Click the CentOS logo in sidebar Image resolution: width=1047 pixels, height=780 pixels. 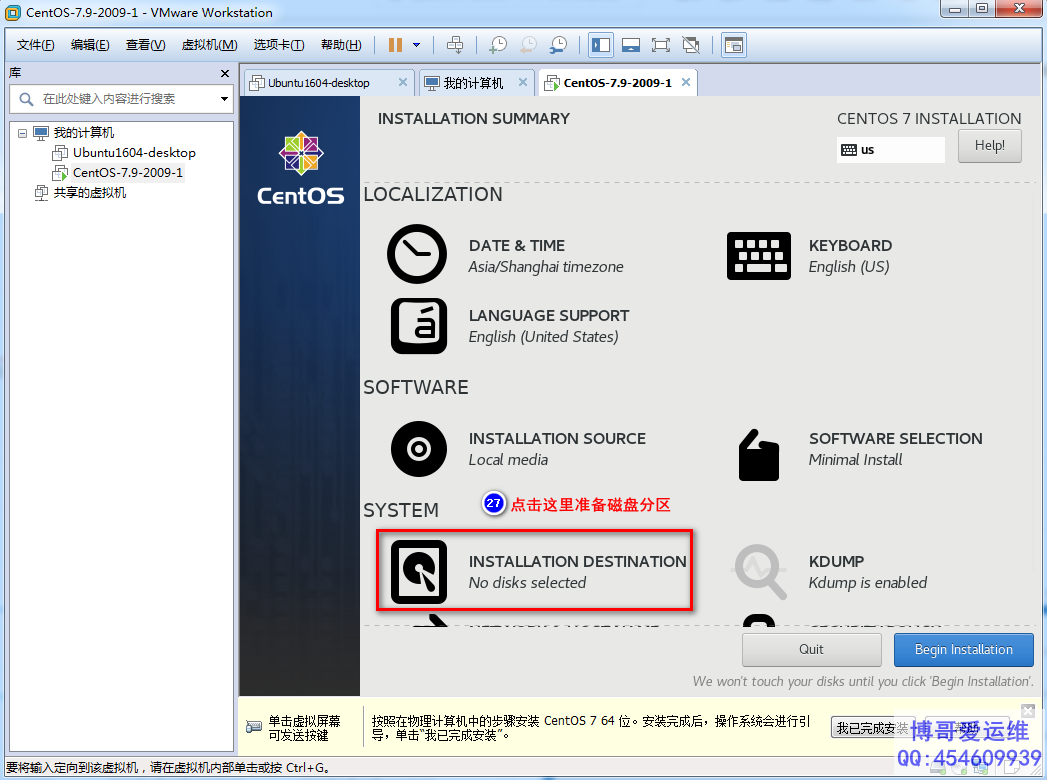click(x=301, y=168)
